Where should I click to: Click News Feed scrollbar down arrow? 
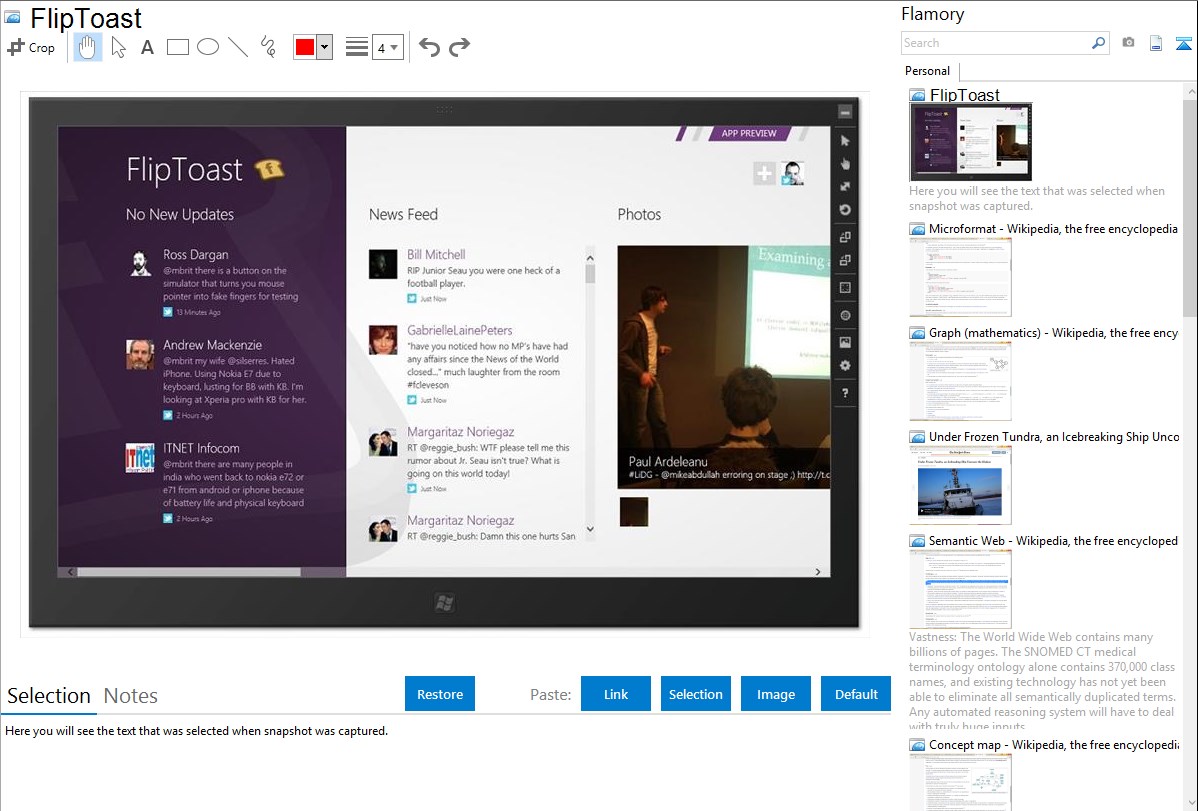(590, 529)
